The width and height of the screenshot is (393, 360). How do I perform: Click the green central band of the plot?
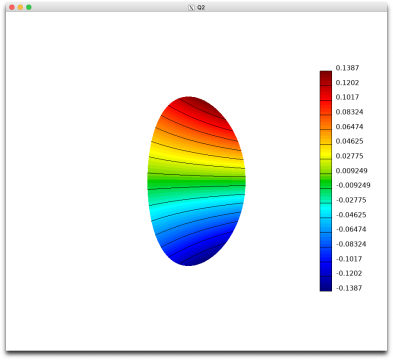point(197,182)
